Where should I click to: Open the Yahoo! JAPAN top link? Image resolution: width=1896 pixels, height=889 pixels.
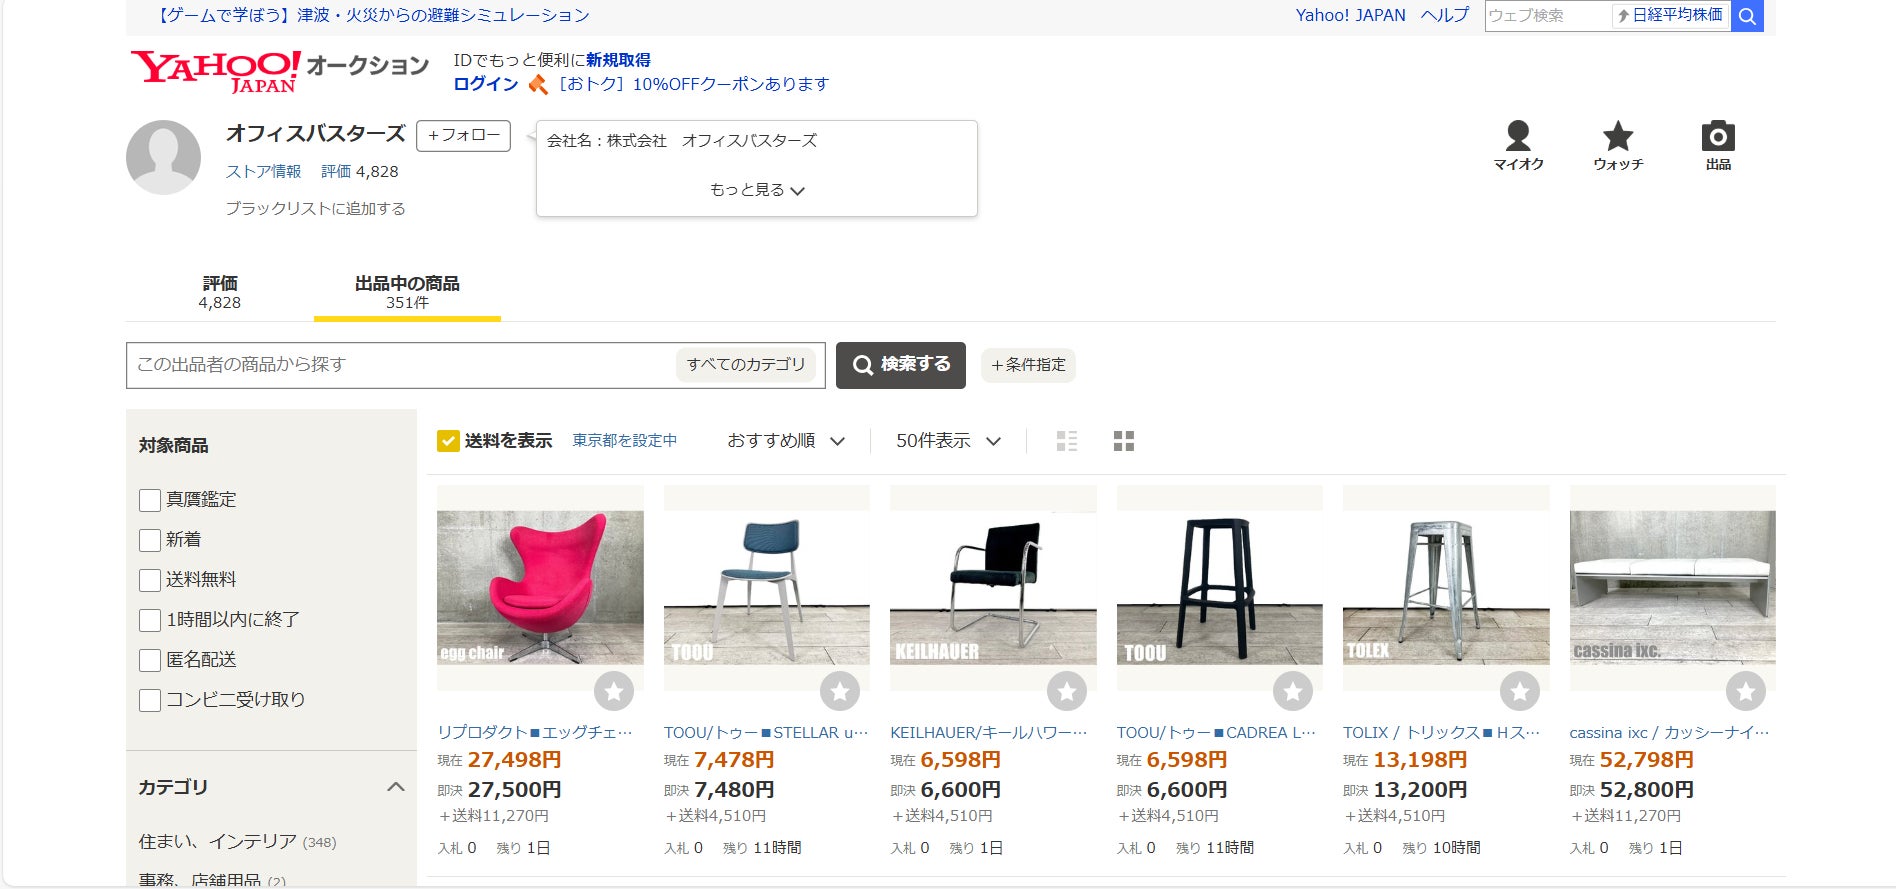click(1350, 15)
